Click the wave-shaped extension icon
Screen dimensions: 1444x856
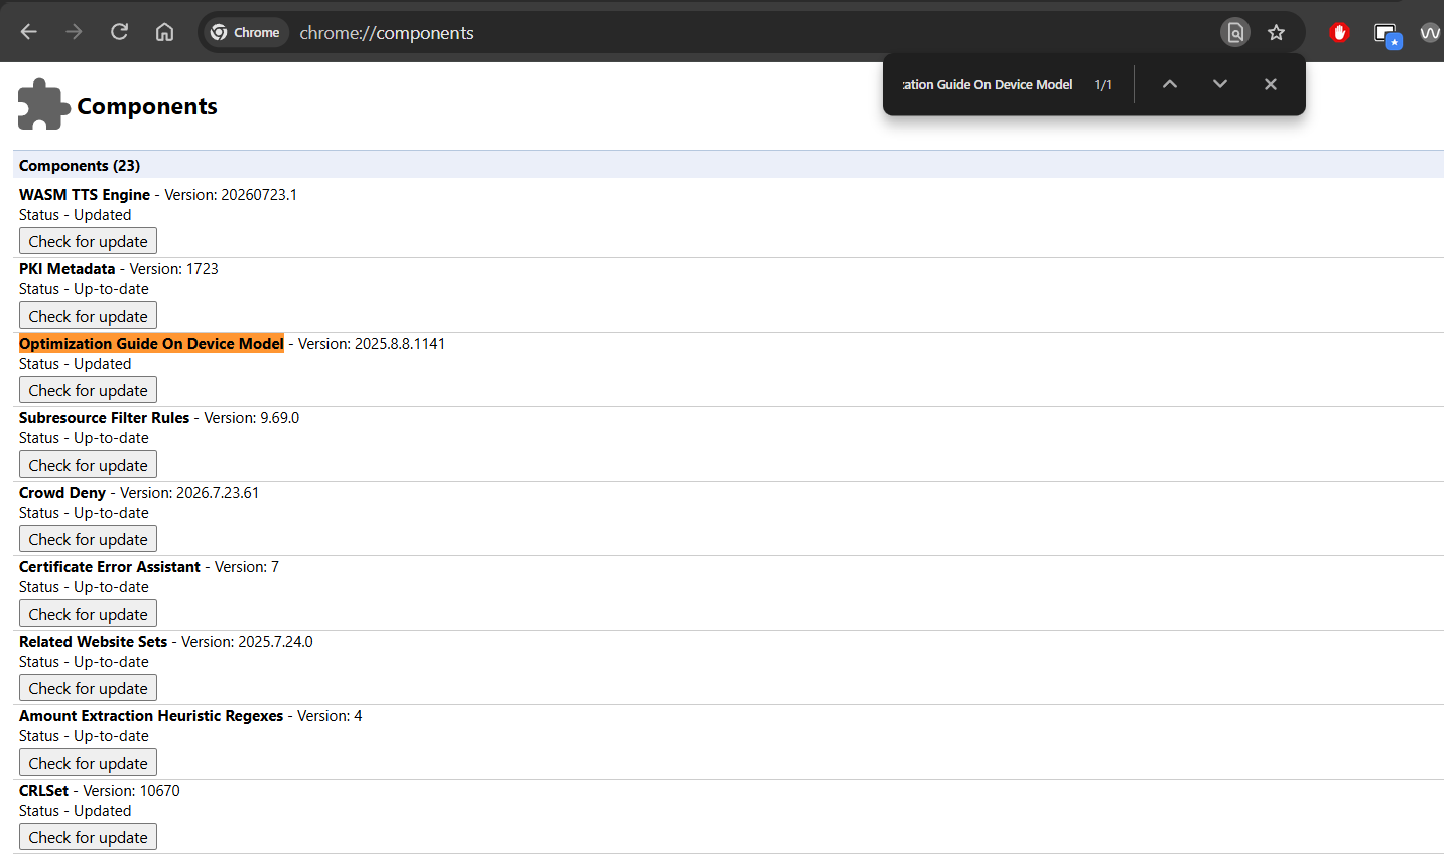pos(1431,32)
